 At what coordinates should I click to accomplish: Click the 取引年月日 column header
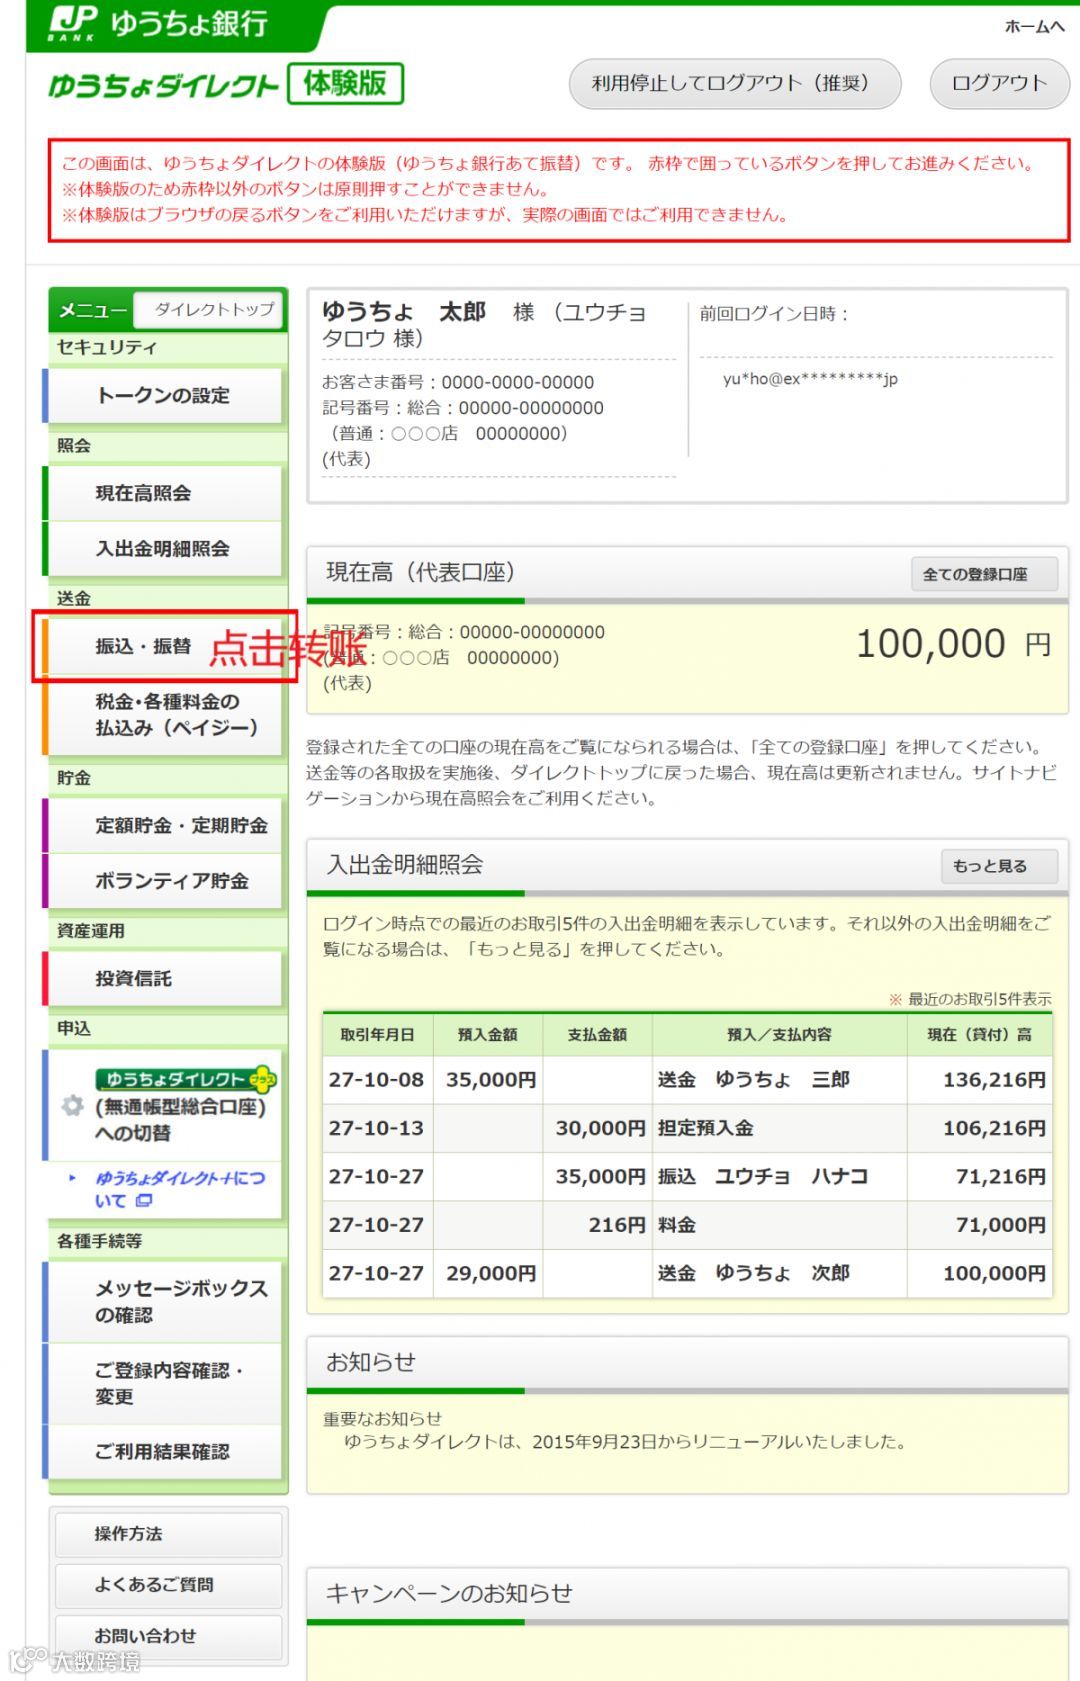(x=377, y=1034)
